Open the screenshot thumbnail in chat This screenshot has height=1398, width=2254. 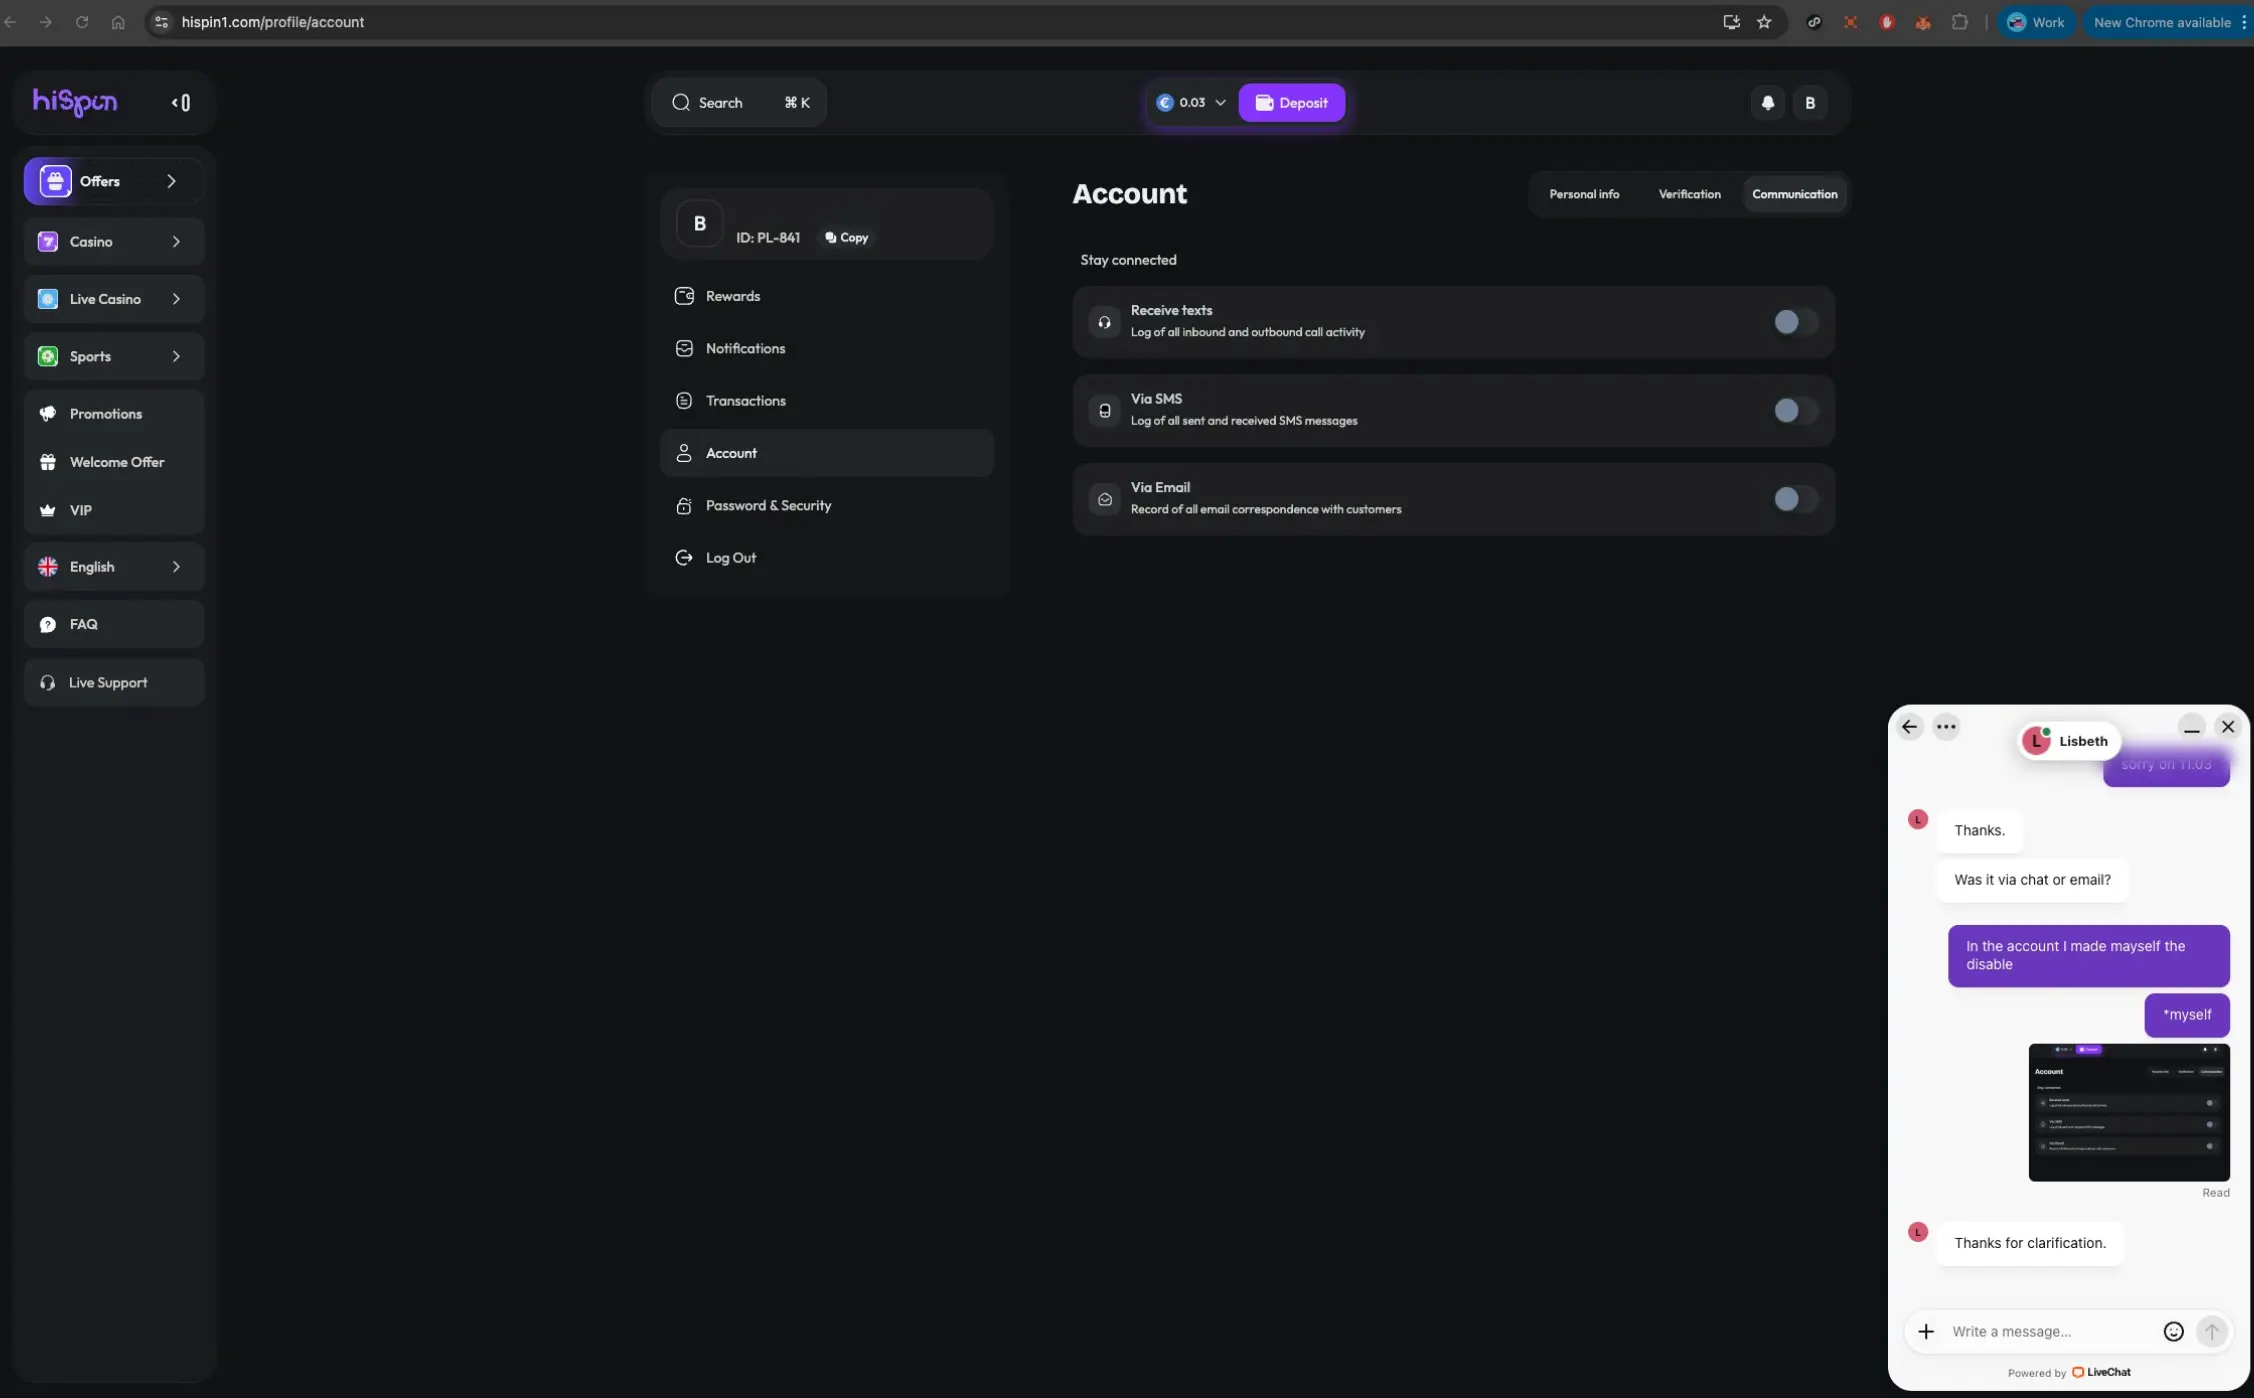tap(2129, 1113)
